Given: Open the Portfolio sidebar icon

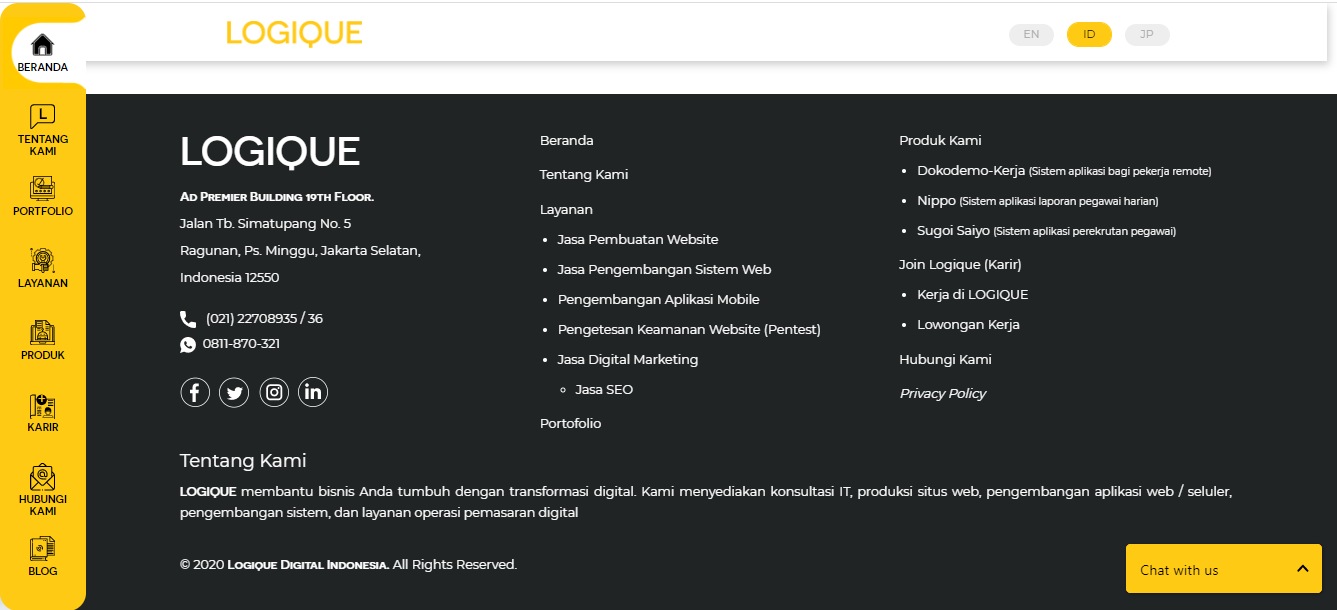Looking at the screenshot, I should click(42, 188).
